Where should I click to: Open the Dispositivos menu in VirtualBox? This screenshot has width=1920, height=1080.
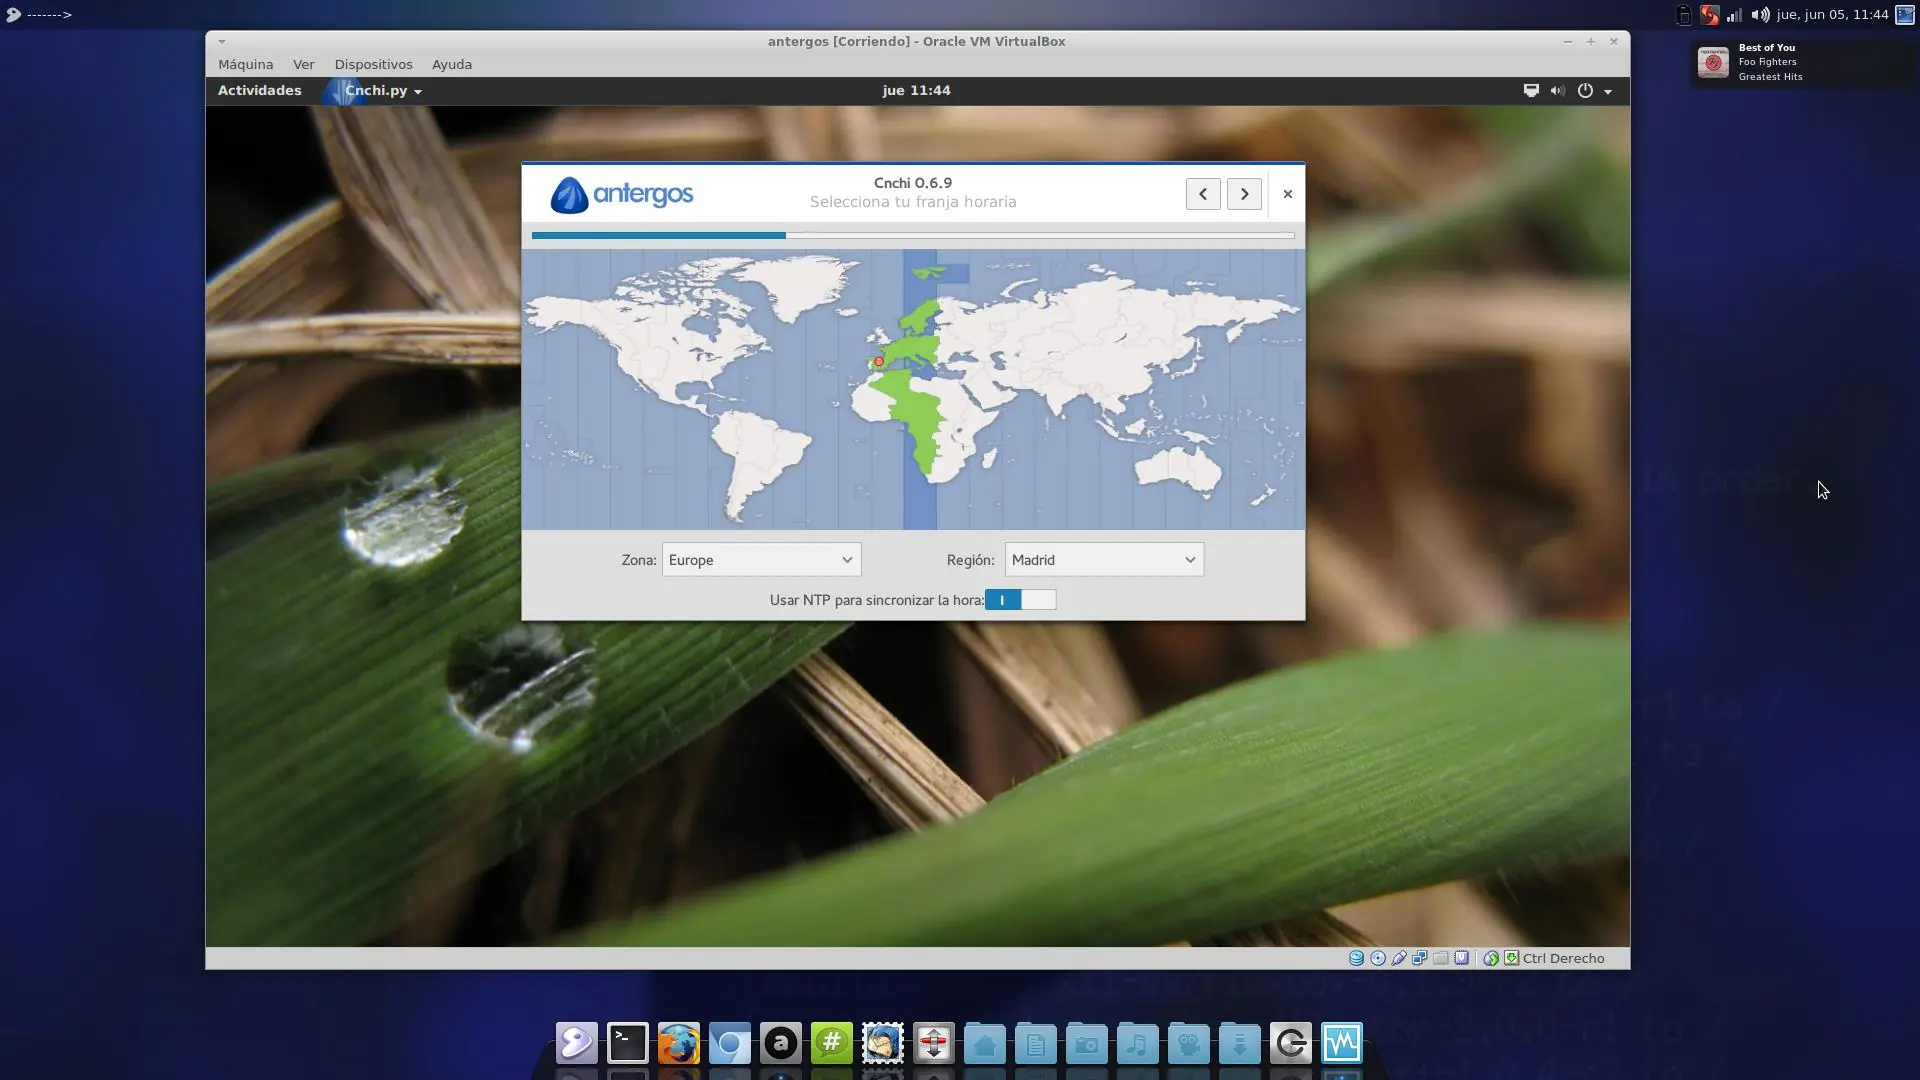(373, 64)
